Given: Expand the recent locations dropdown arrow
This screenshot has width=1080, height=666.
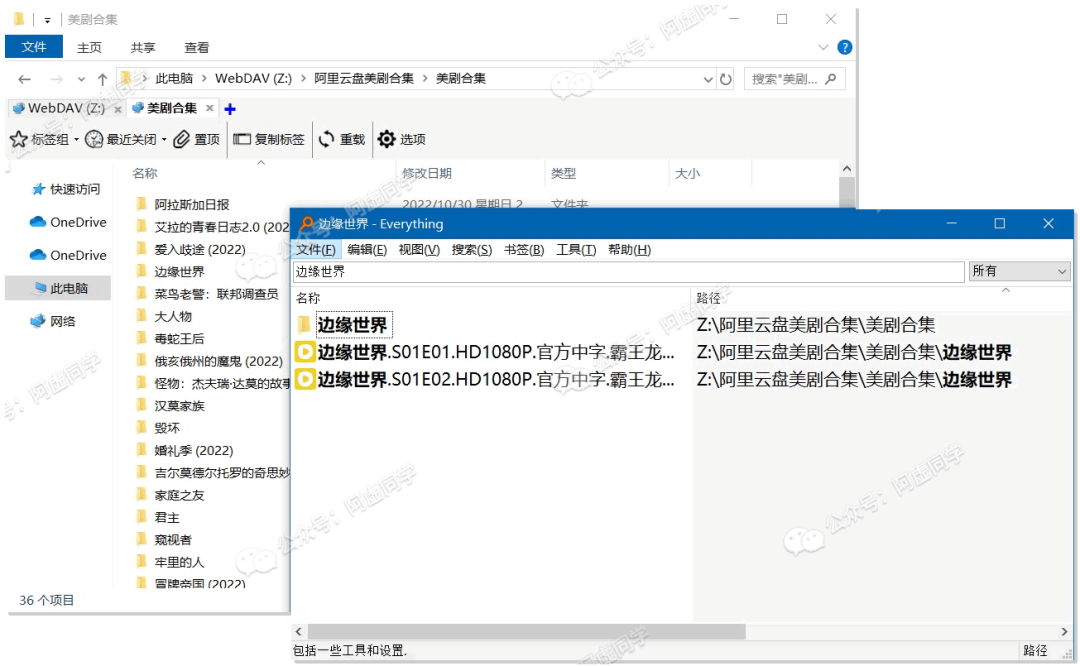Looking at the screenshot, I should coord(81,79).
